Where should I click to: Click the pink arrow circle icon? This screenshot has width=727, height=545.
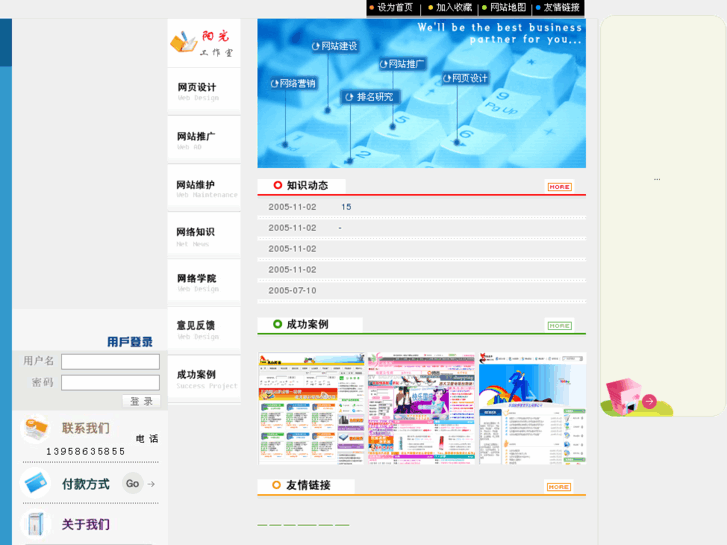649,401
